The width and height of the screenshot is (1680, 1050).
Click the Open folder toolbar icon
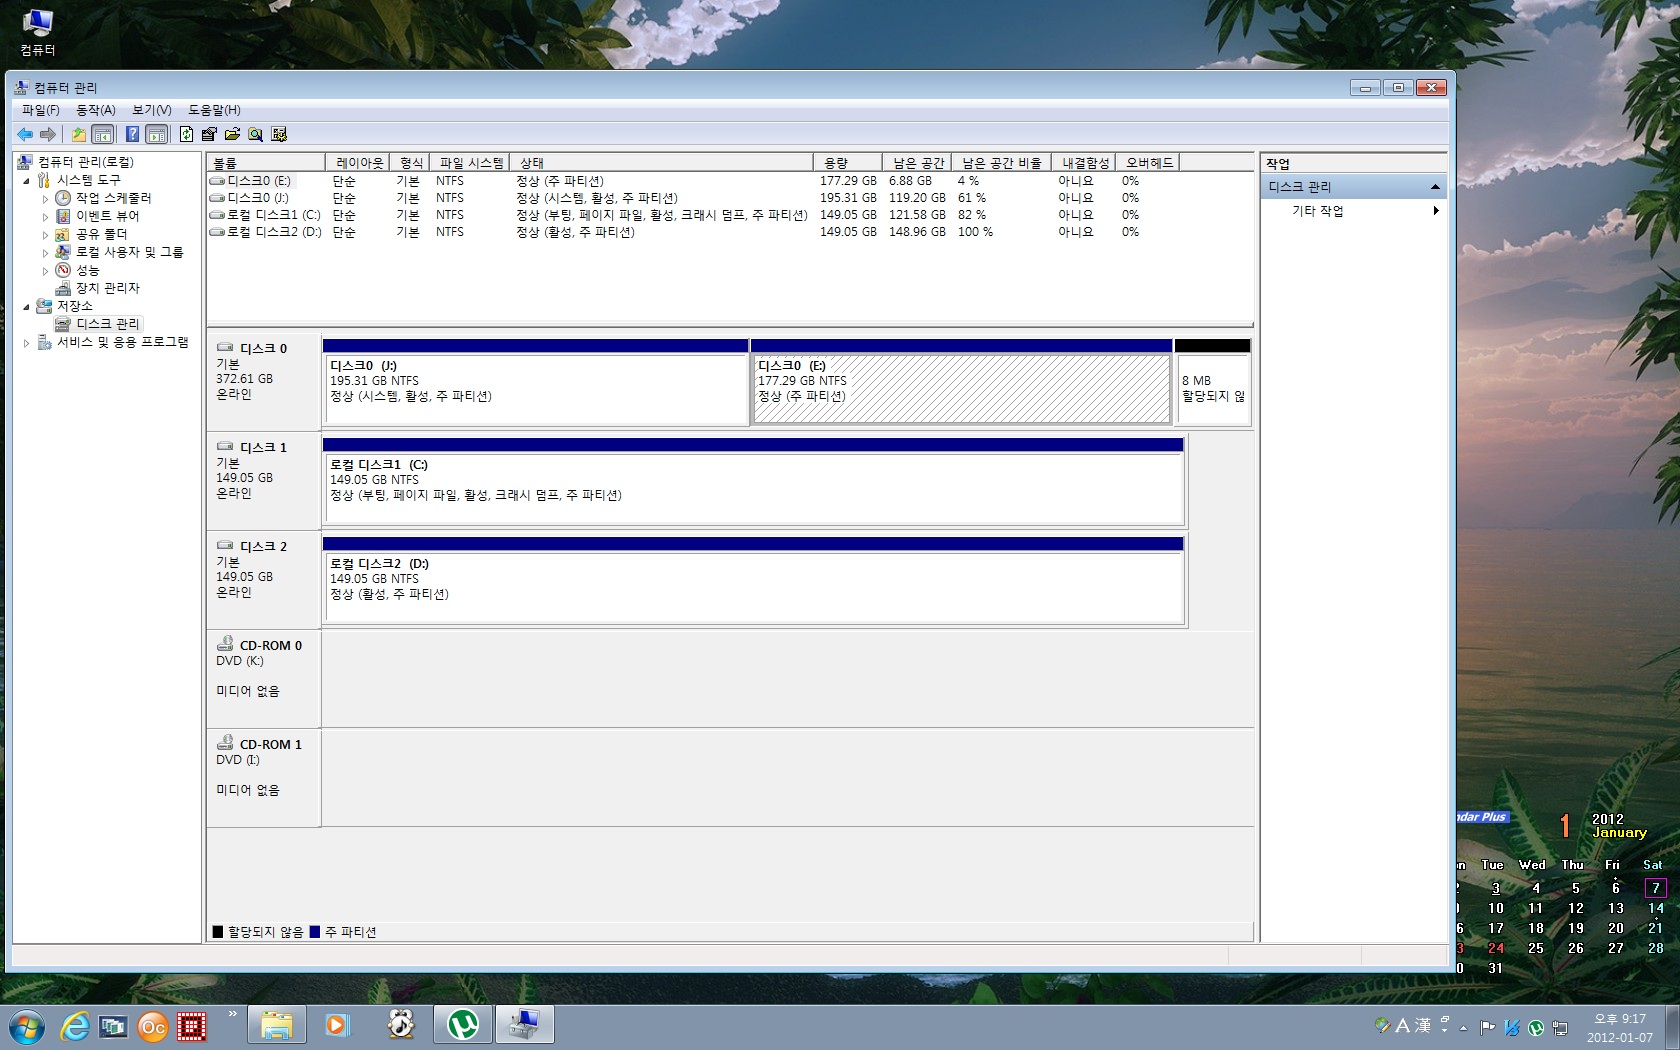232,134
